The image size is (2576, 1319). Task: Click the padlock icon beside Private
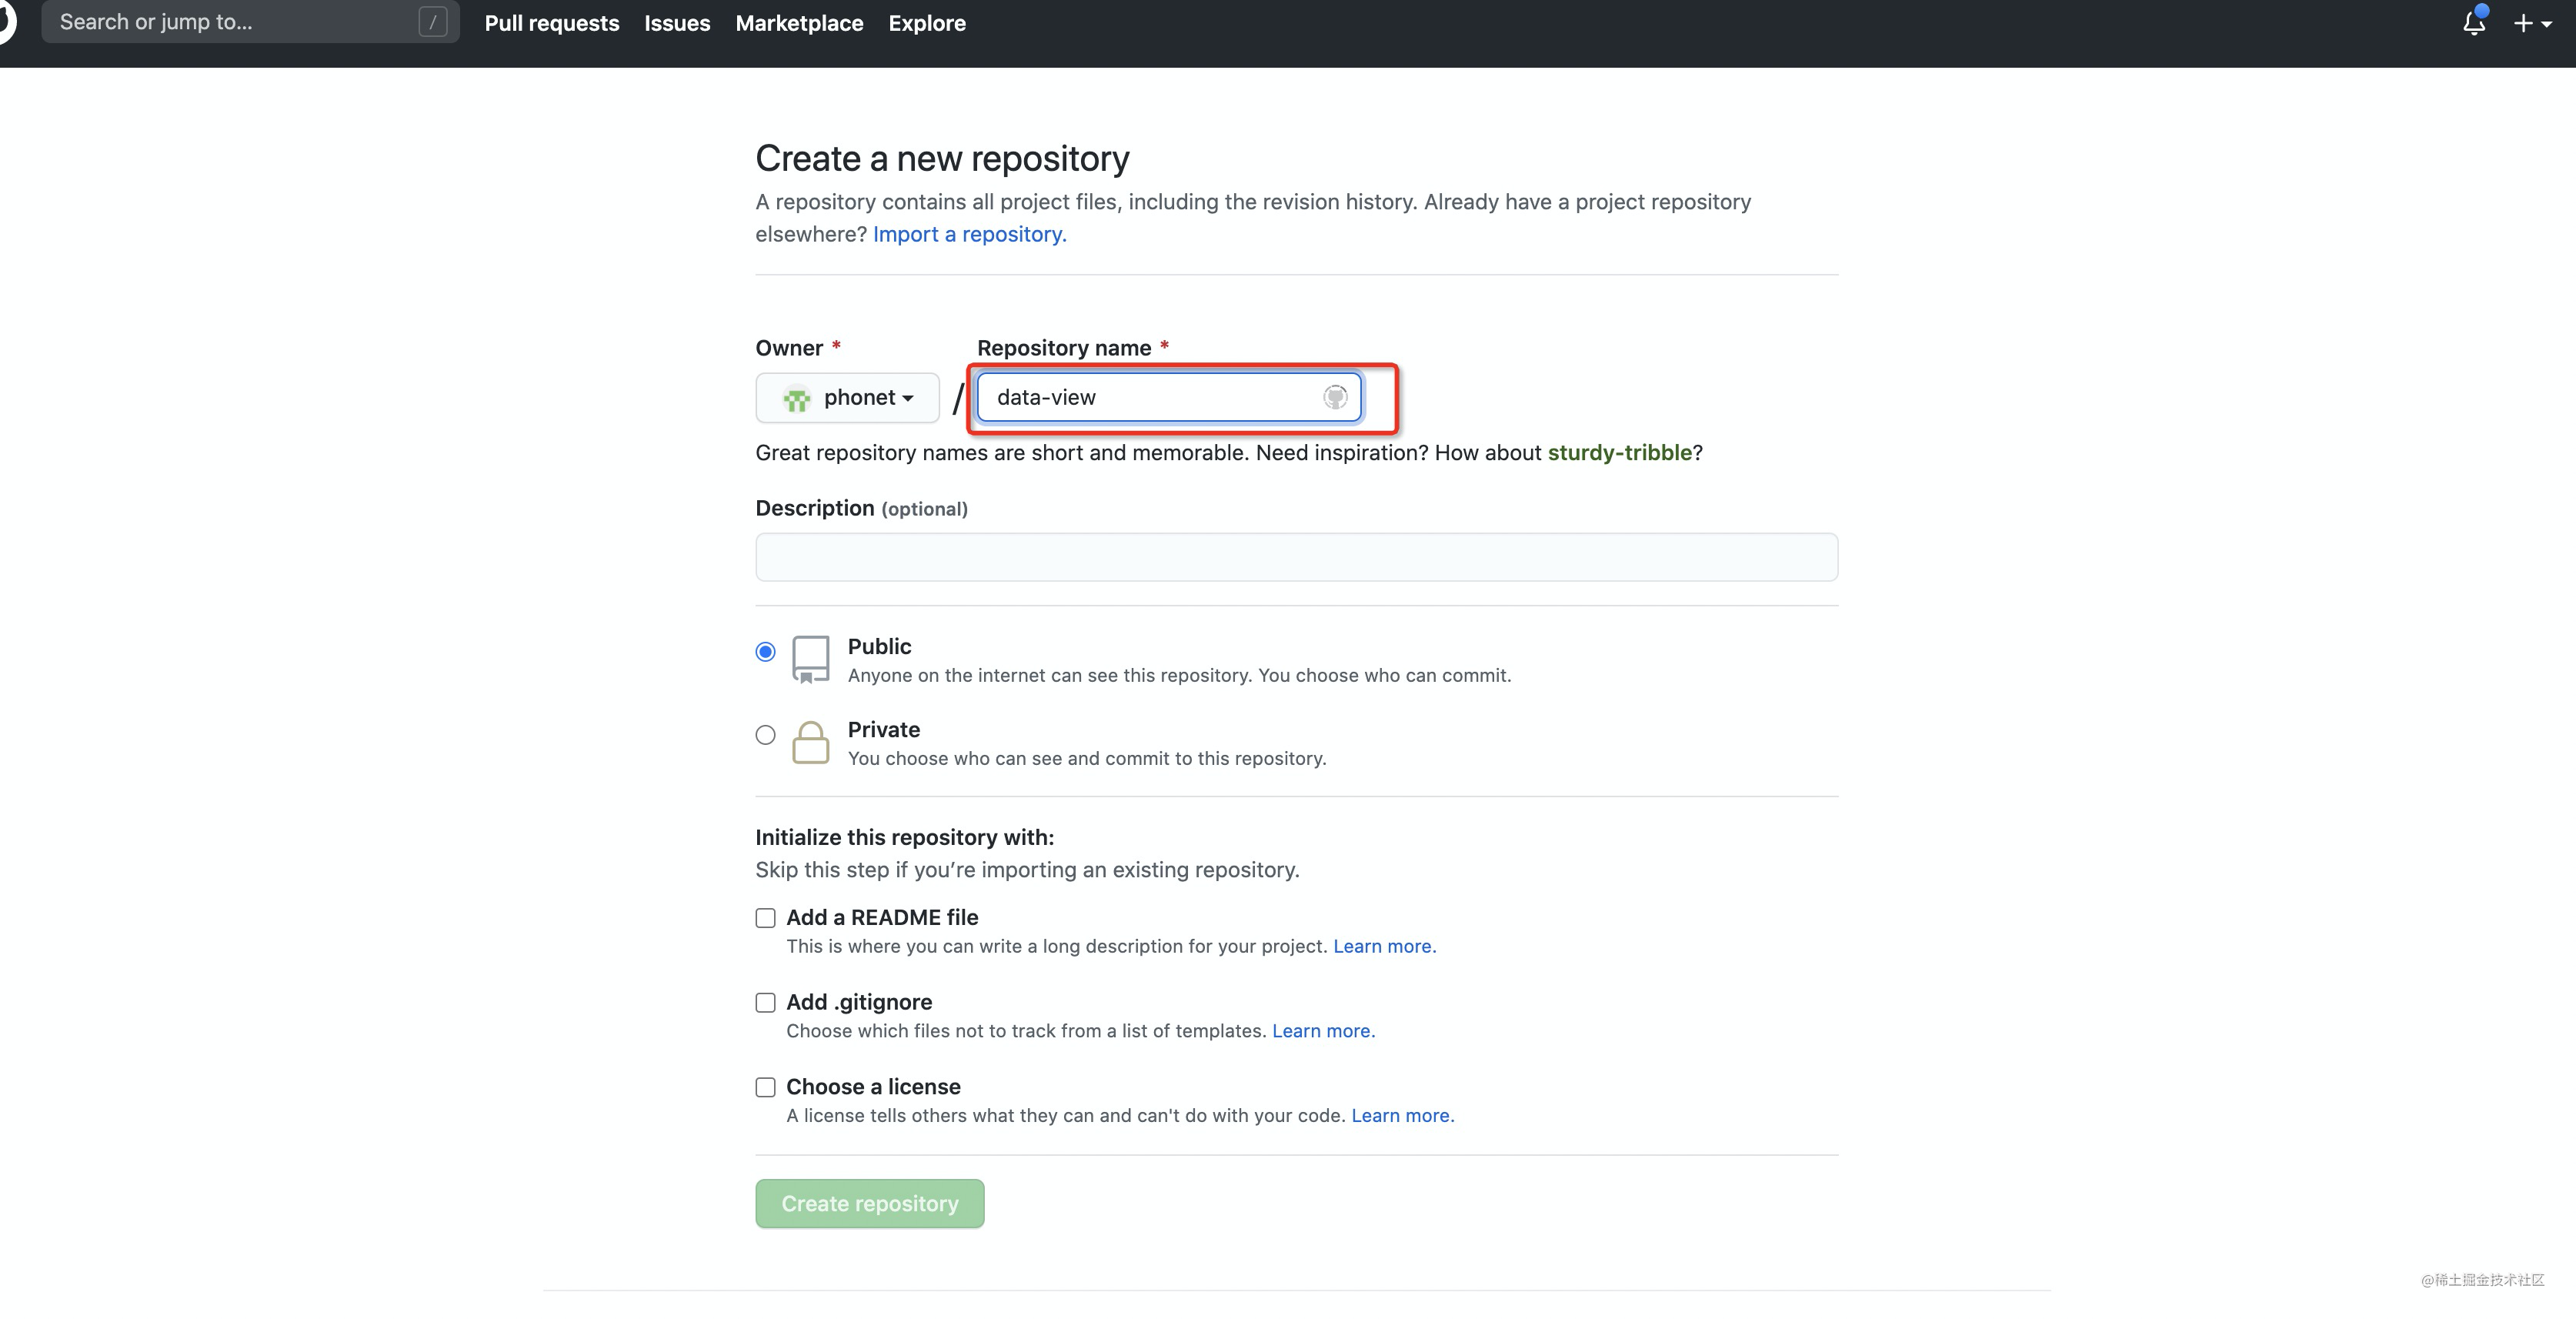[811, 742]
